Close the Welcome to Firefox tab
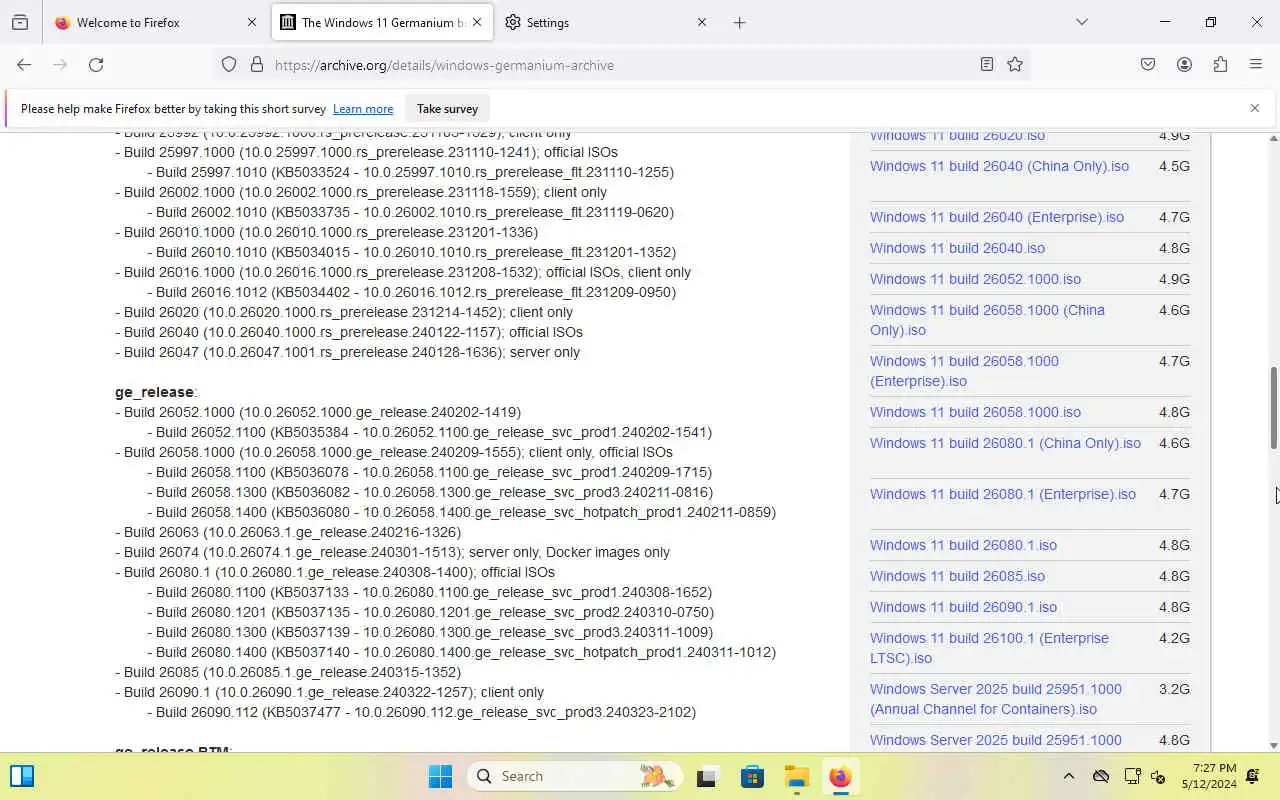This screenshot has width=1280, height=800. (252, 22)
